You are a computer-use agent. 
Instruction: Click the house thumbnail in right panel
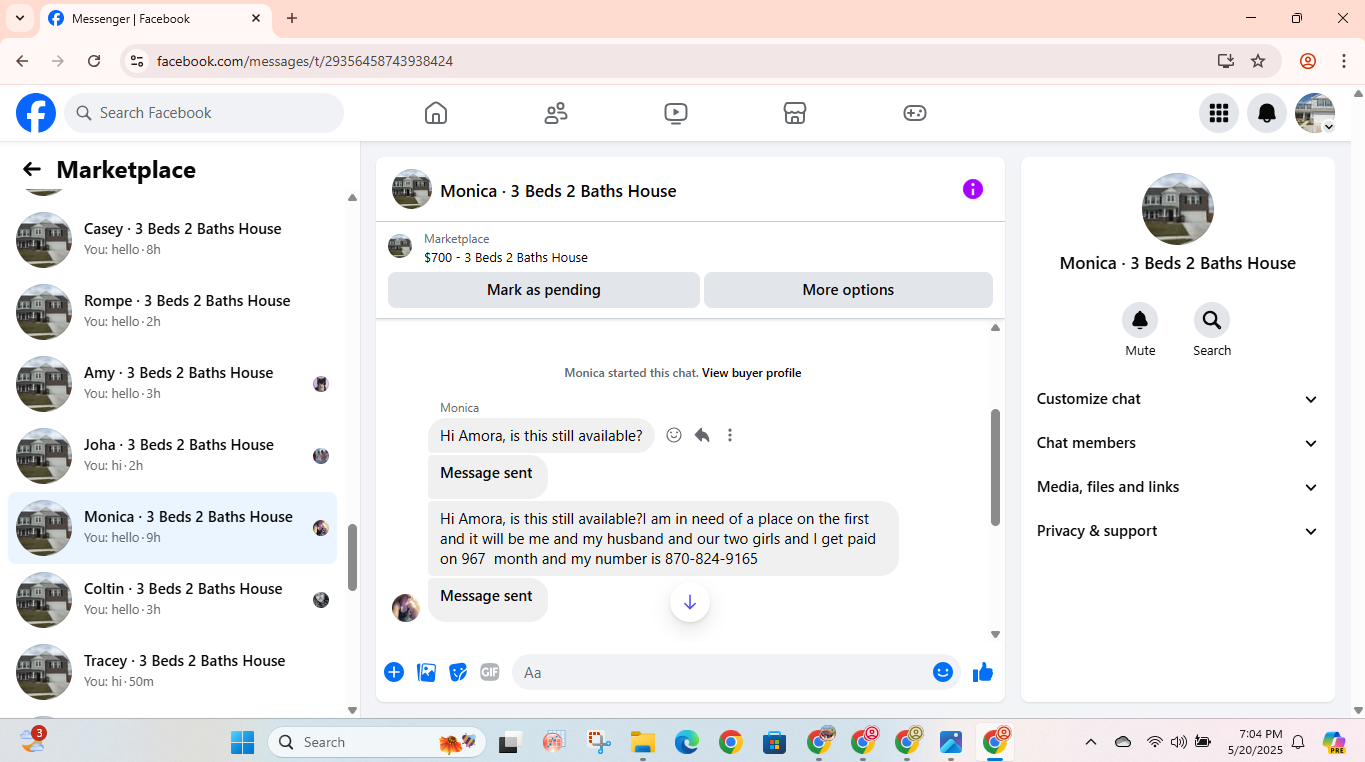click(1178, 209)
